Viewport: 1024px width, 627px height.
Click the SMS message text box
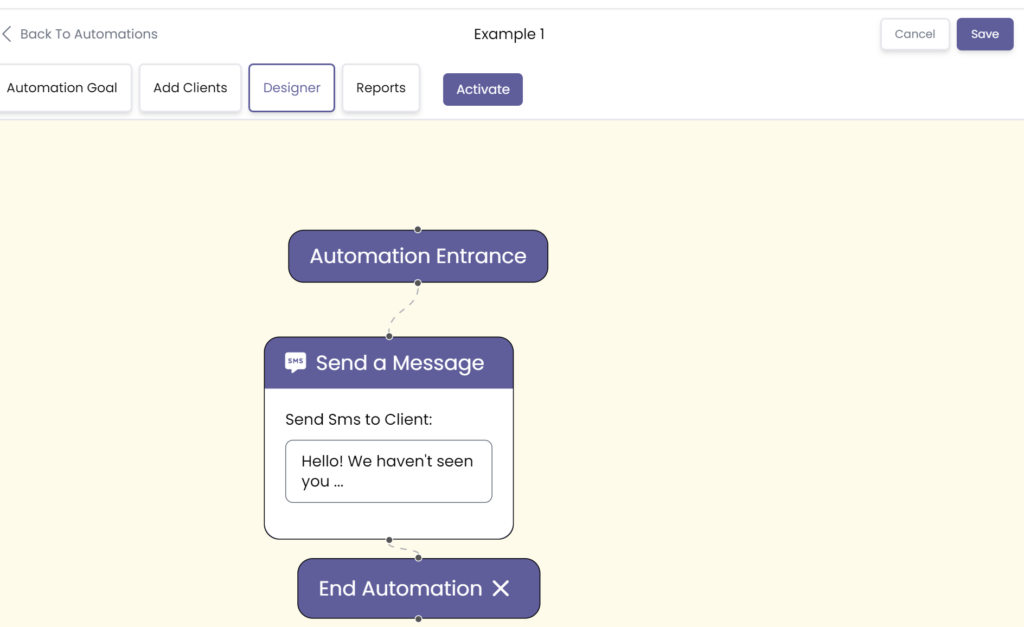(388, 471)
